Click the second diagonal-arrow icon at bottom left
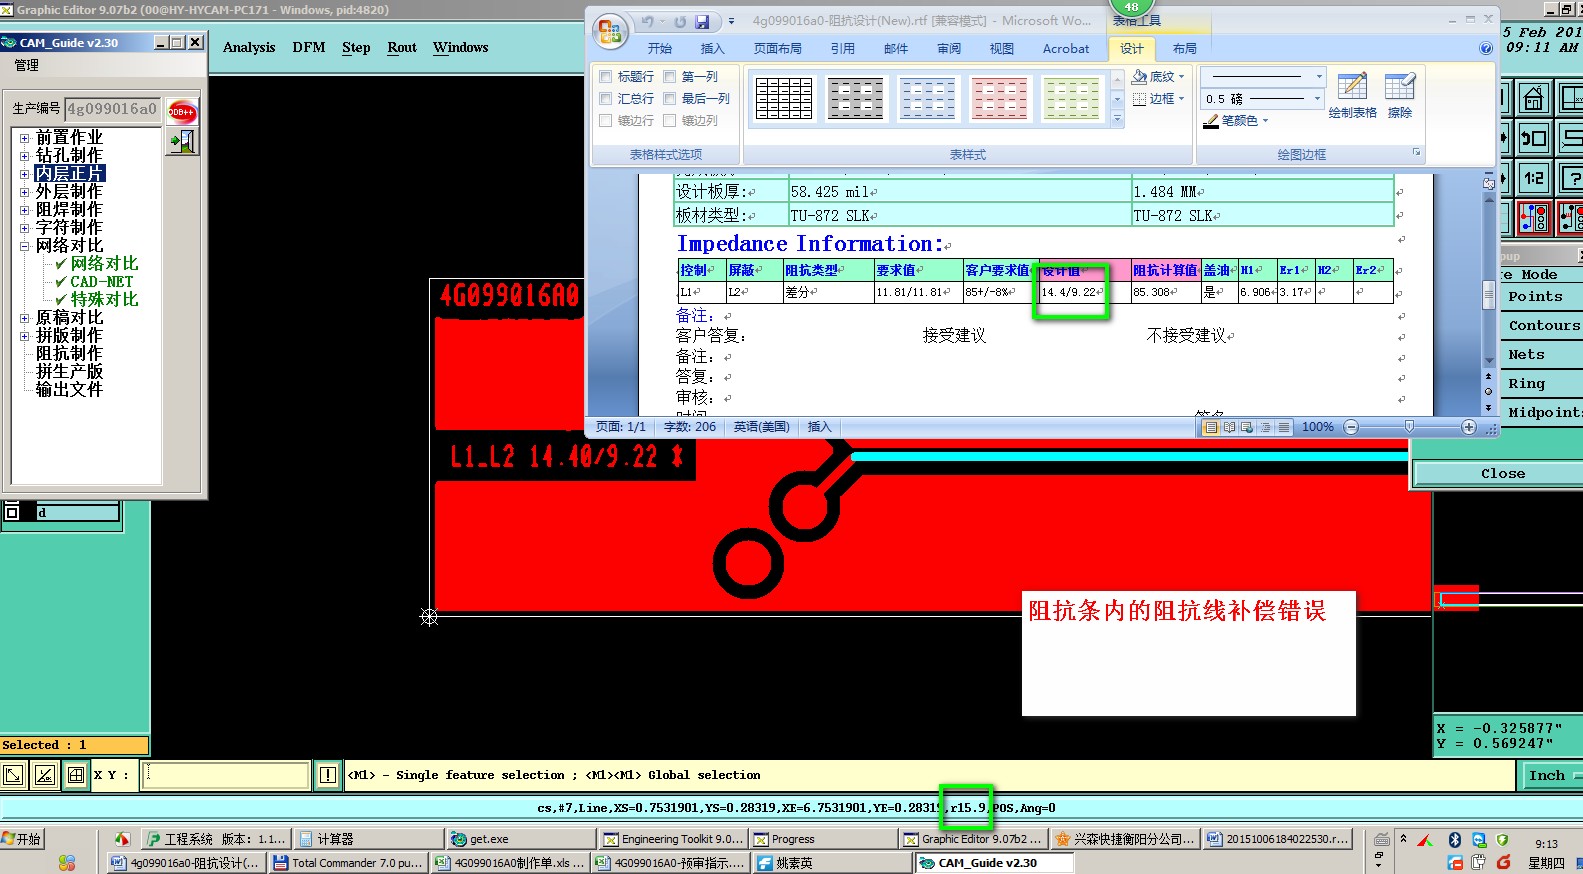Screen dimensions: 1583x874 coord(45,775)
